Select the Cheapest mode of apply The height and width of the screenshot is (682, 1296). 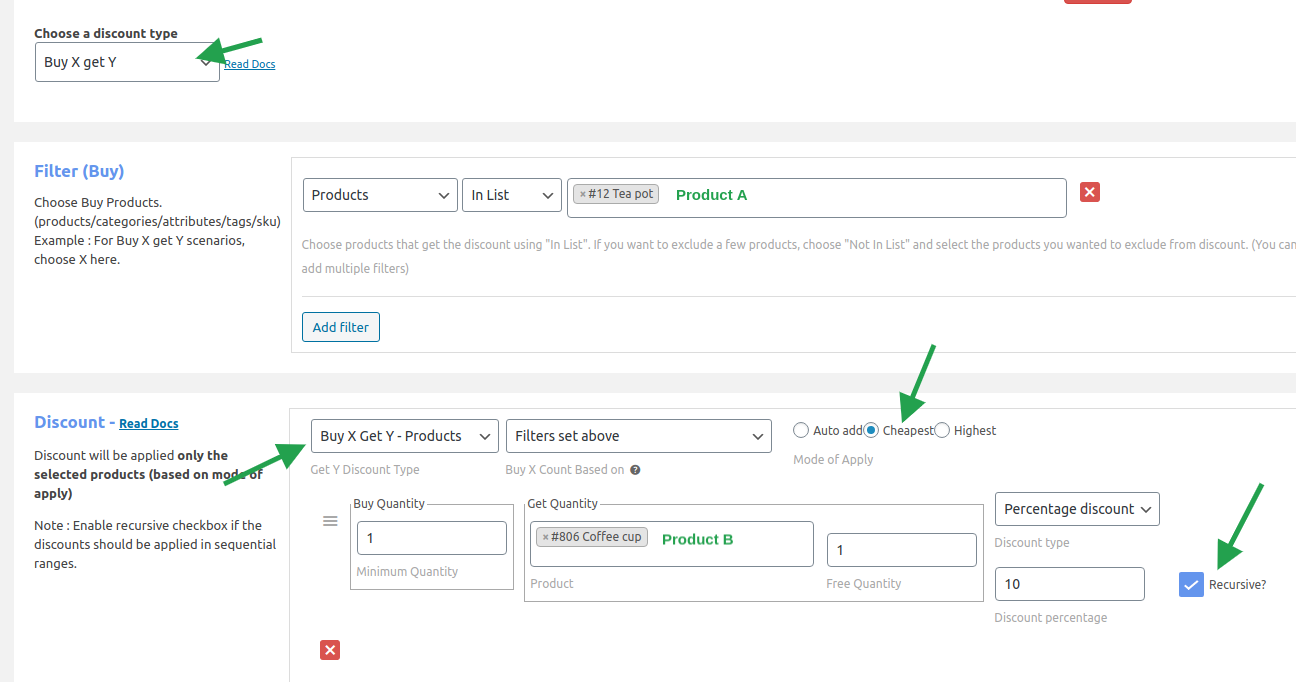871,430
